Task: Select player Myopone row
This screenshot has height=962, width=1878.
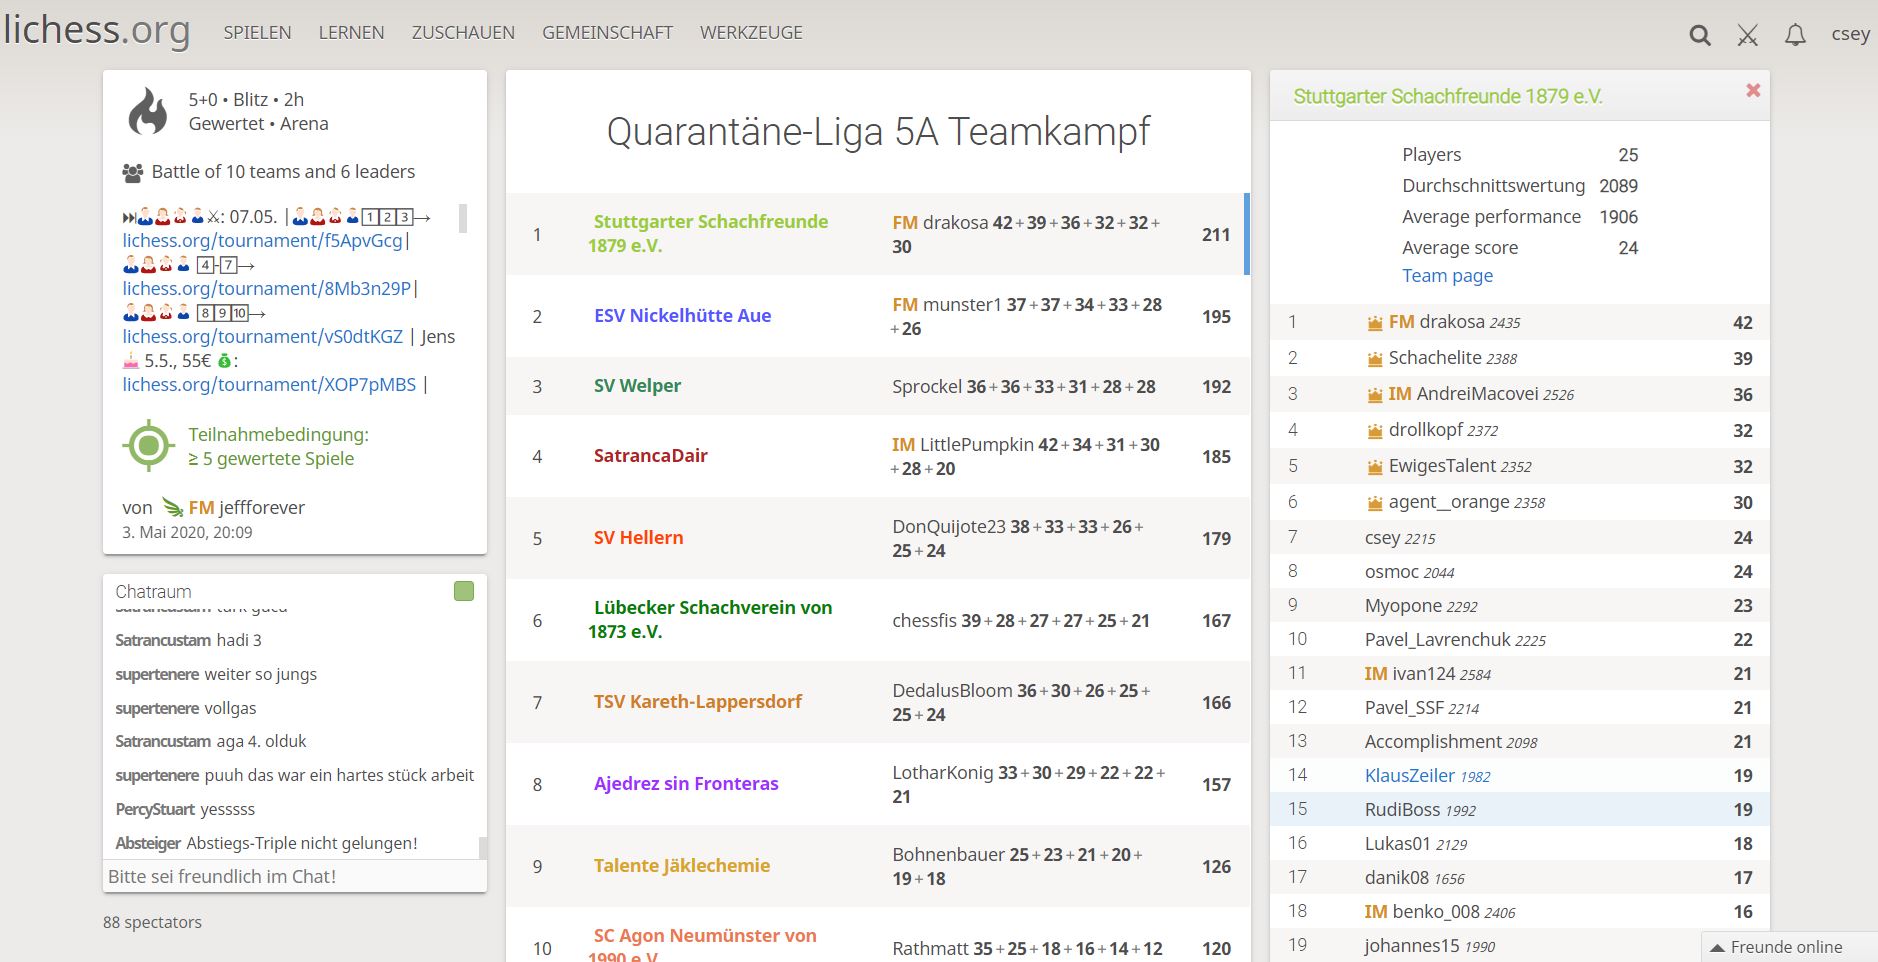Action: pyautogui.click(x=1520, y=605)
